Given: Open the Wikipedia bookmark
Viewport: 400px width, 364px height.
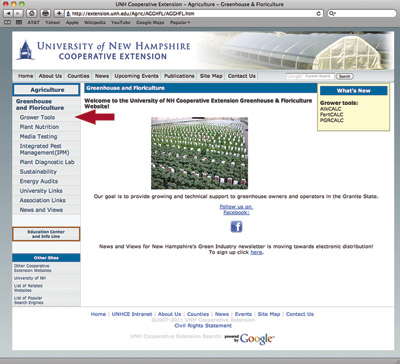Looking at the screenshot, I should point(95,22).
